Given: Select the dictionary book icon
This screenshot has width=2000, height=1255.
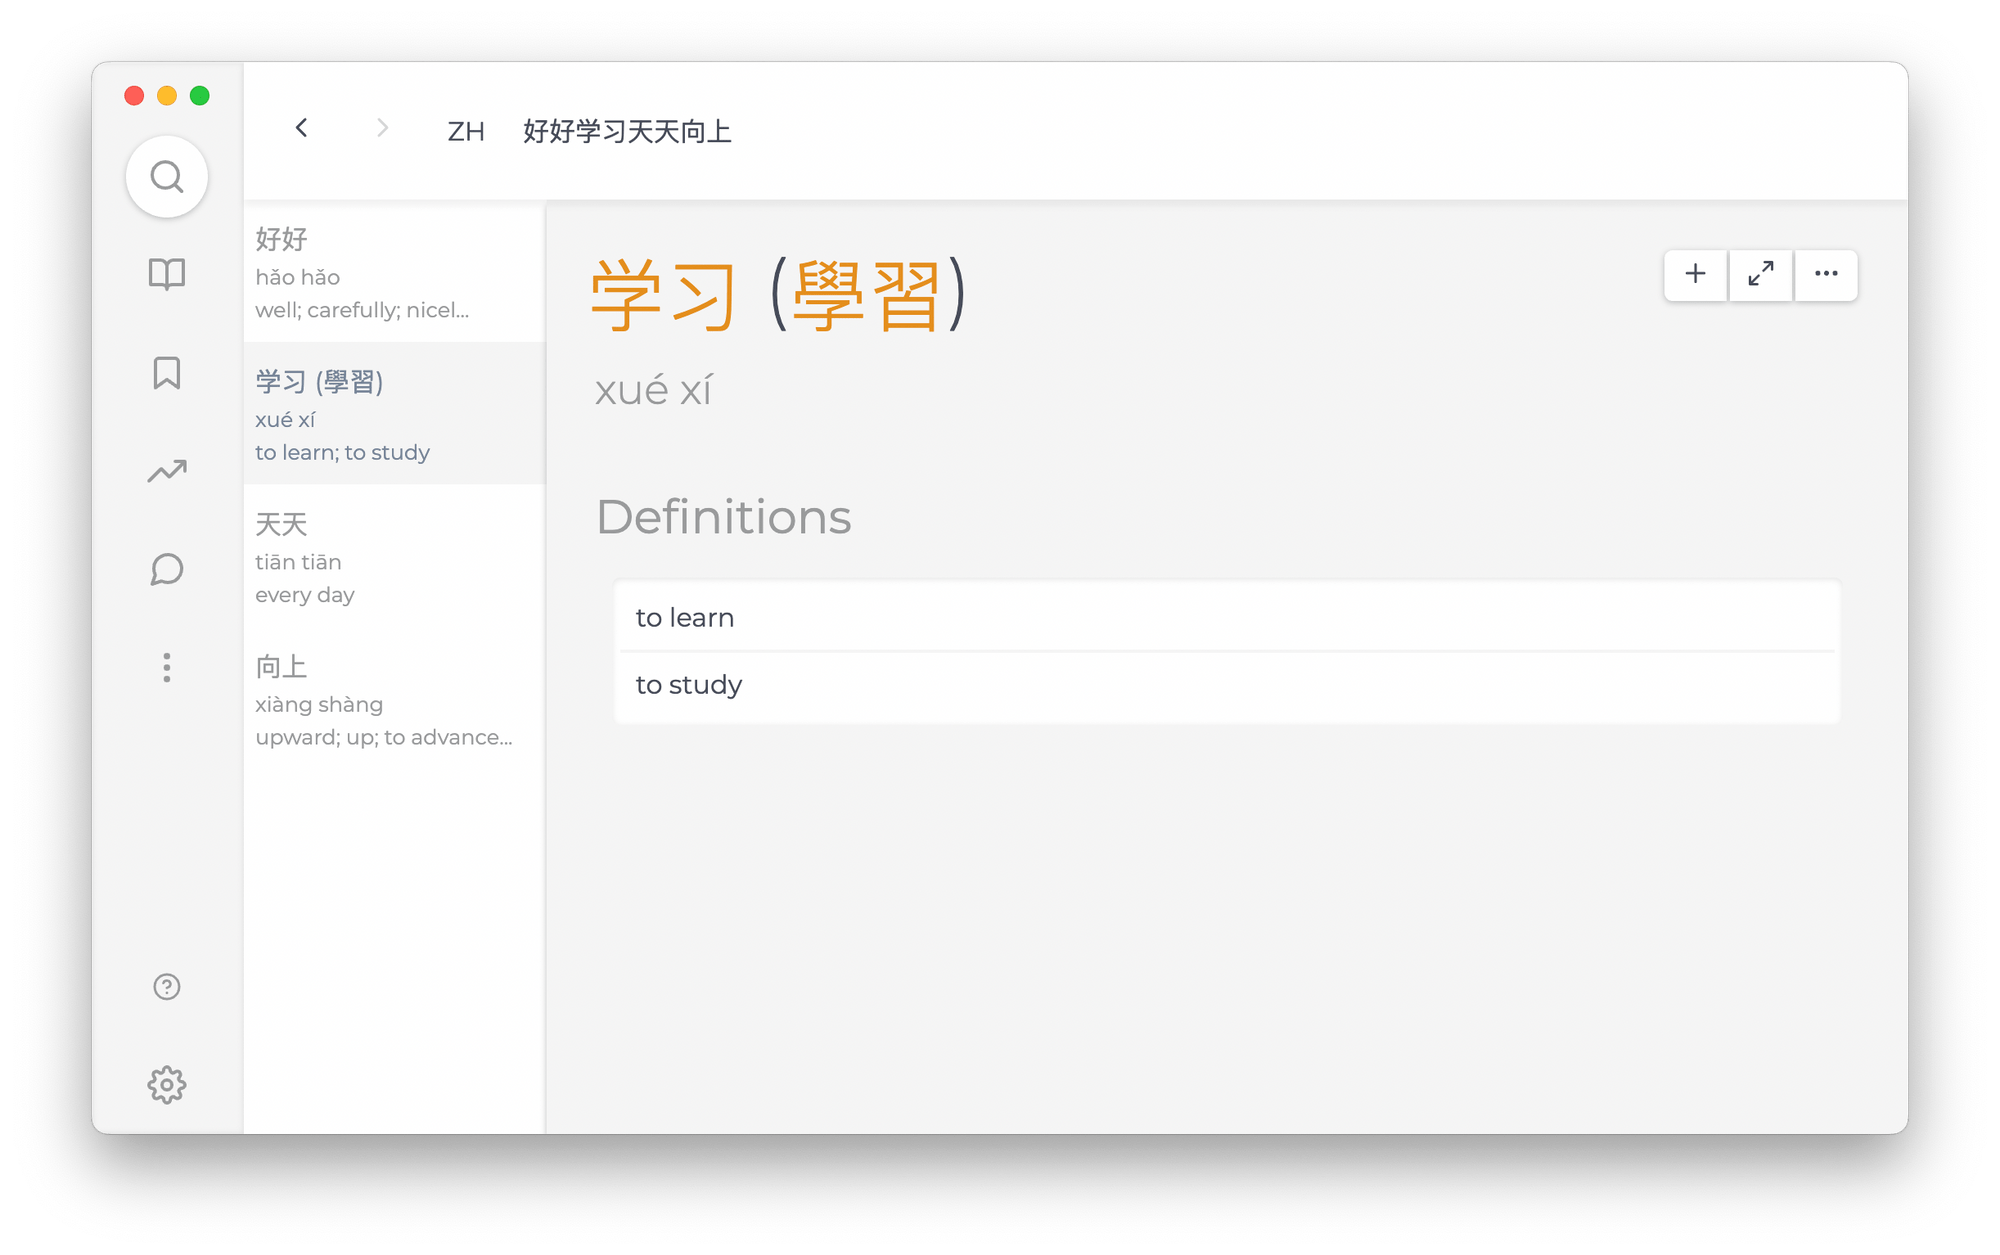Looking at the screenshot, I should [166, 273].
